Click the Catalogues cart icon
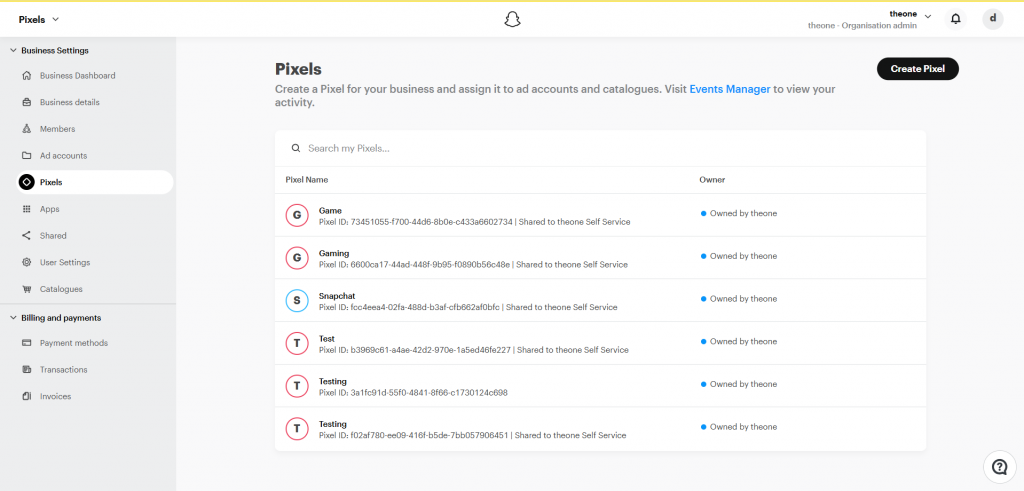The height and width of the screenshot is (491, 1024). click(27, 289)
